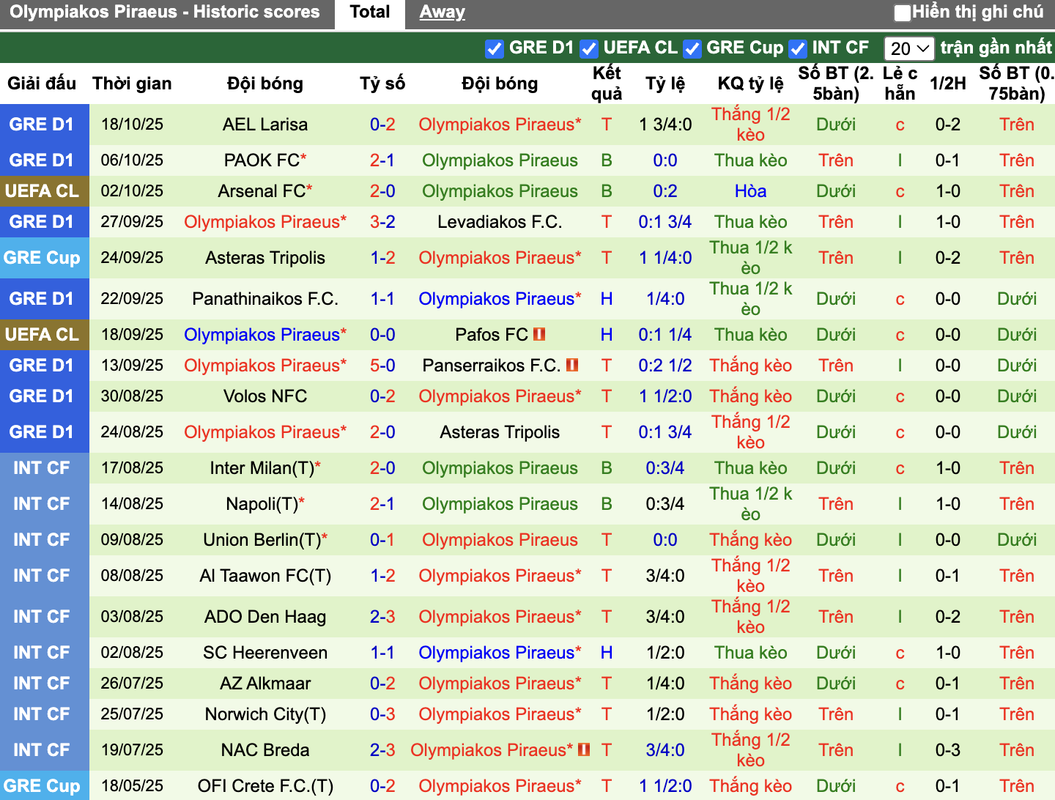Screen dimensions: 1055x800
Task: Open Arsenal FC team link
Action: click(x=262, y=191)
